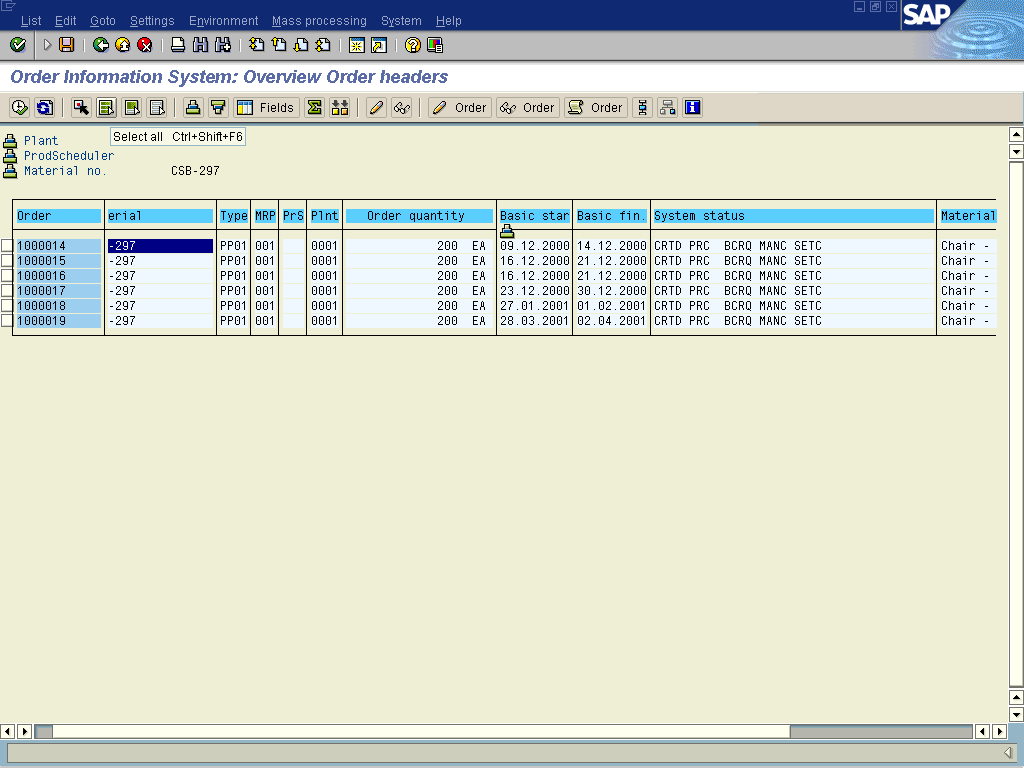The width and height of the screenshot is (1024, 768).
Task: Click the Select all icon
Action: click(106, 108)
